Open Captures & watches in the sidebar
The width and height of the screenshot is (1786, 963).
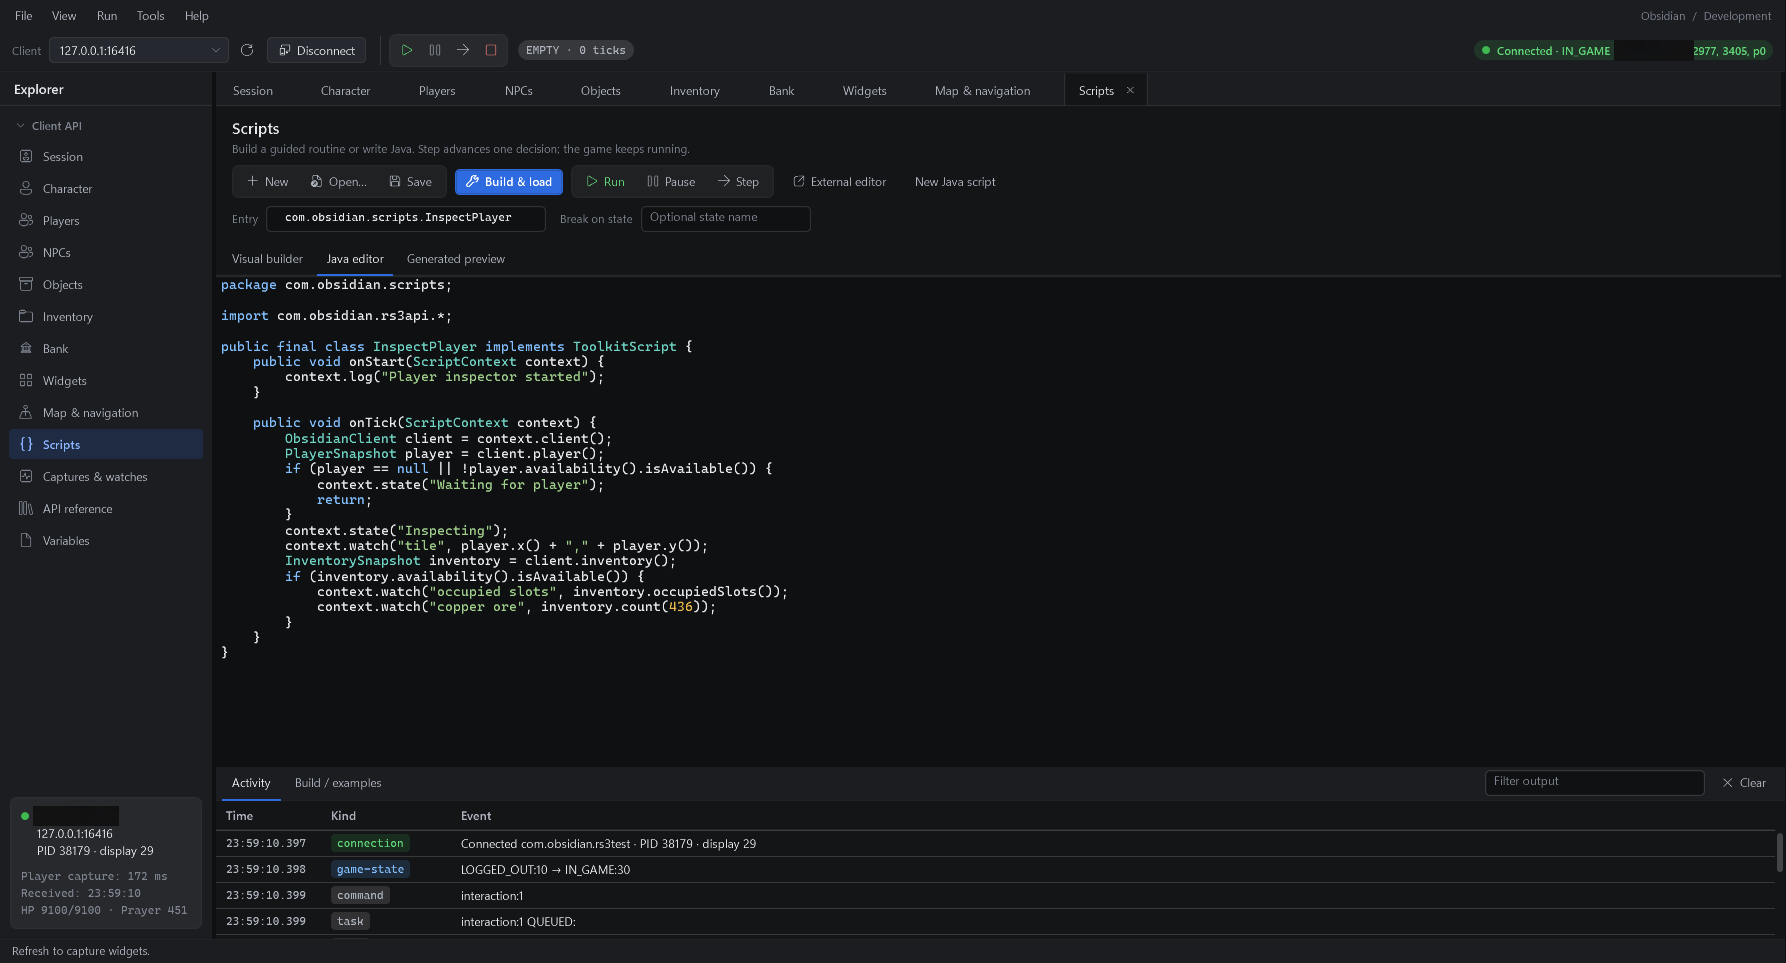106,477
